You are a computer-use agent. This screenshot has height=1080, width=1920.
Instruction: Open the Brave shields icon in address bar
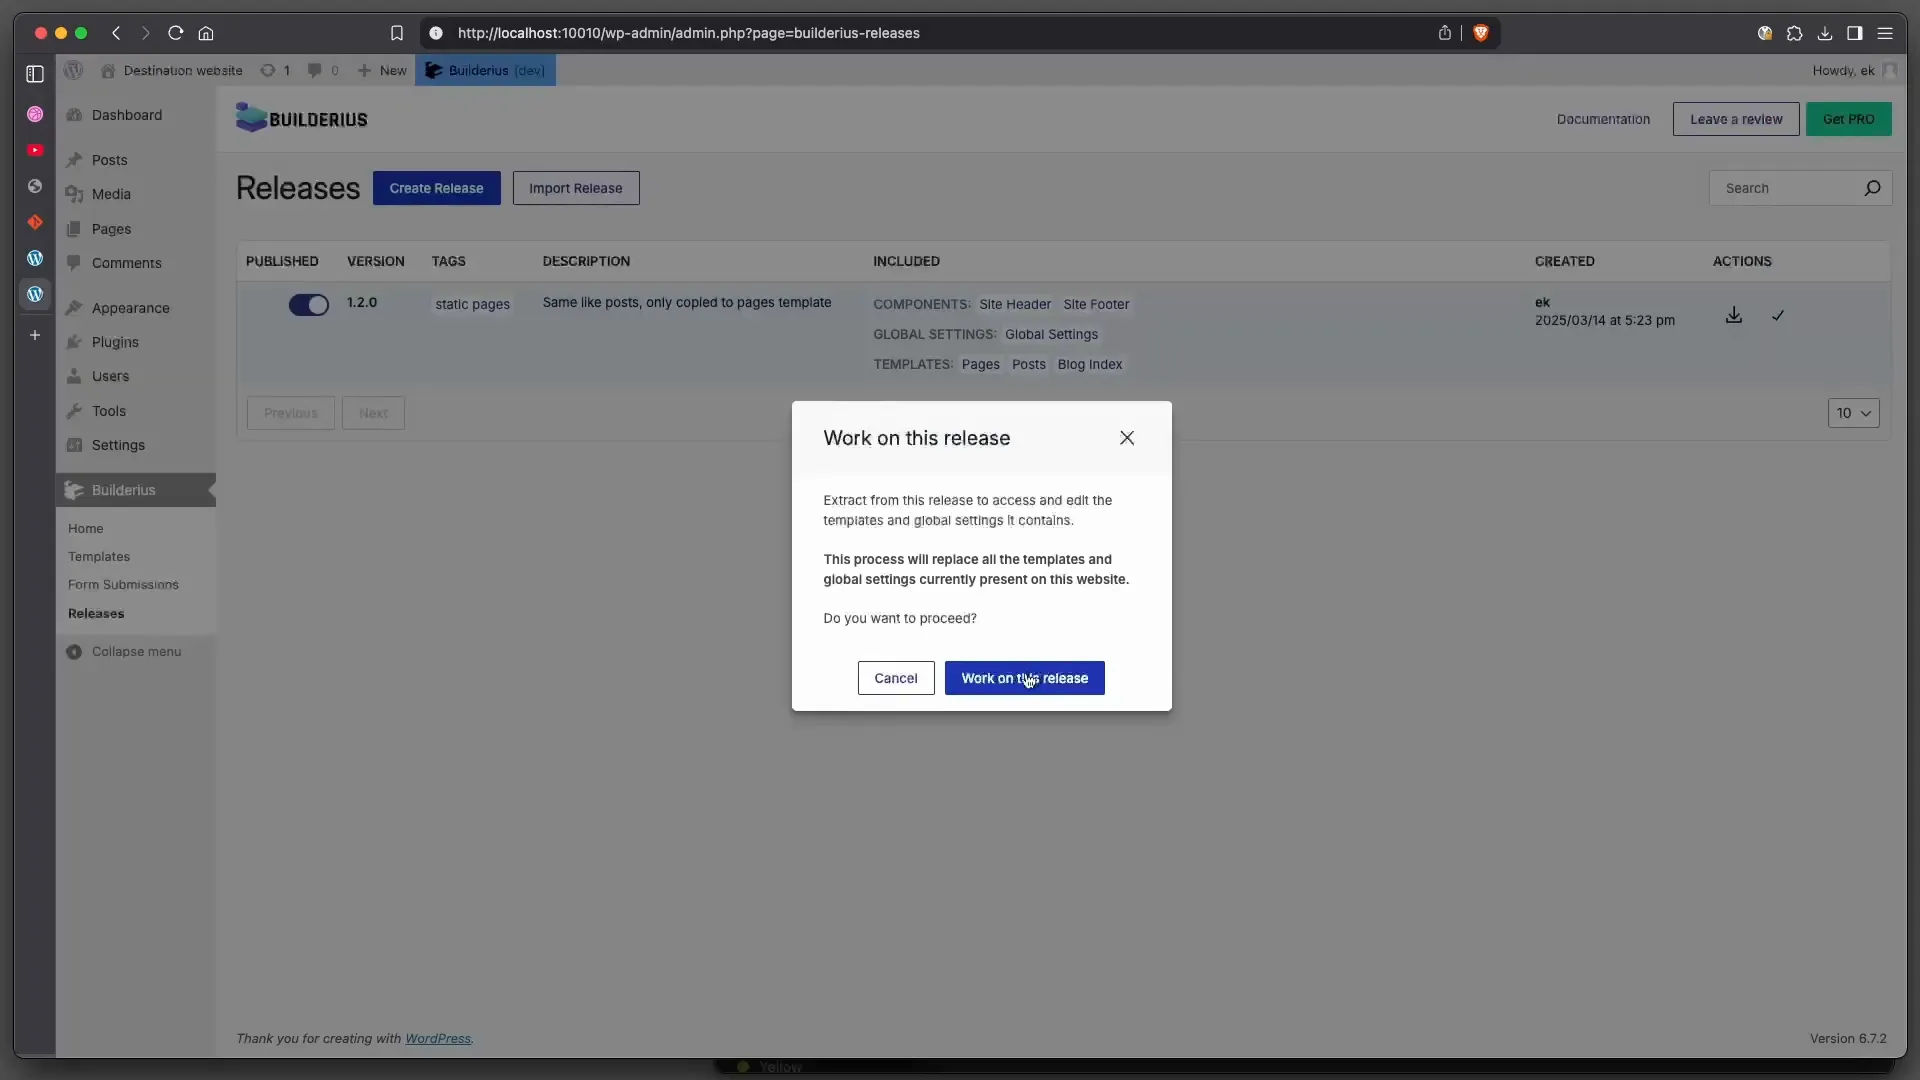(1481, 33)
